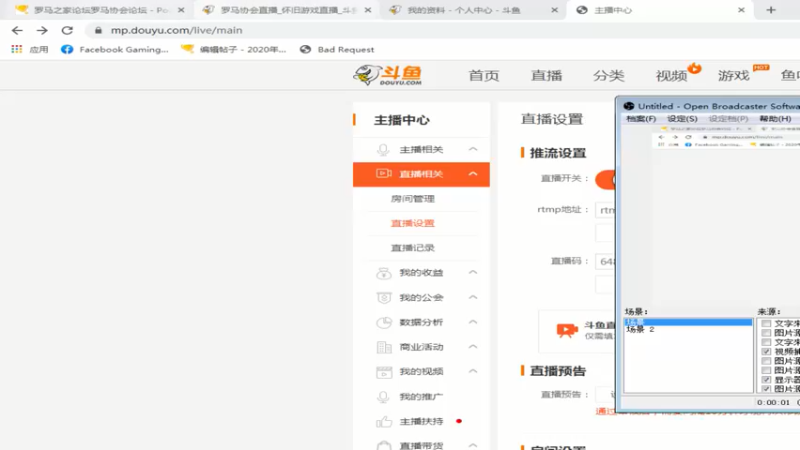The image size is (800, 450).
Task: Open the 房间管理 sidebar link
Action: (x=413, y=199)
